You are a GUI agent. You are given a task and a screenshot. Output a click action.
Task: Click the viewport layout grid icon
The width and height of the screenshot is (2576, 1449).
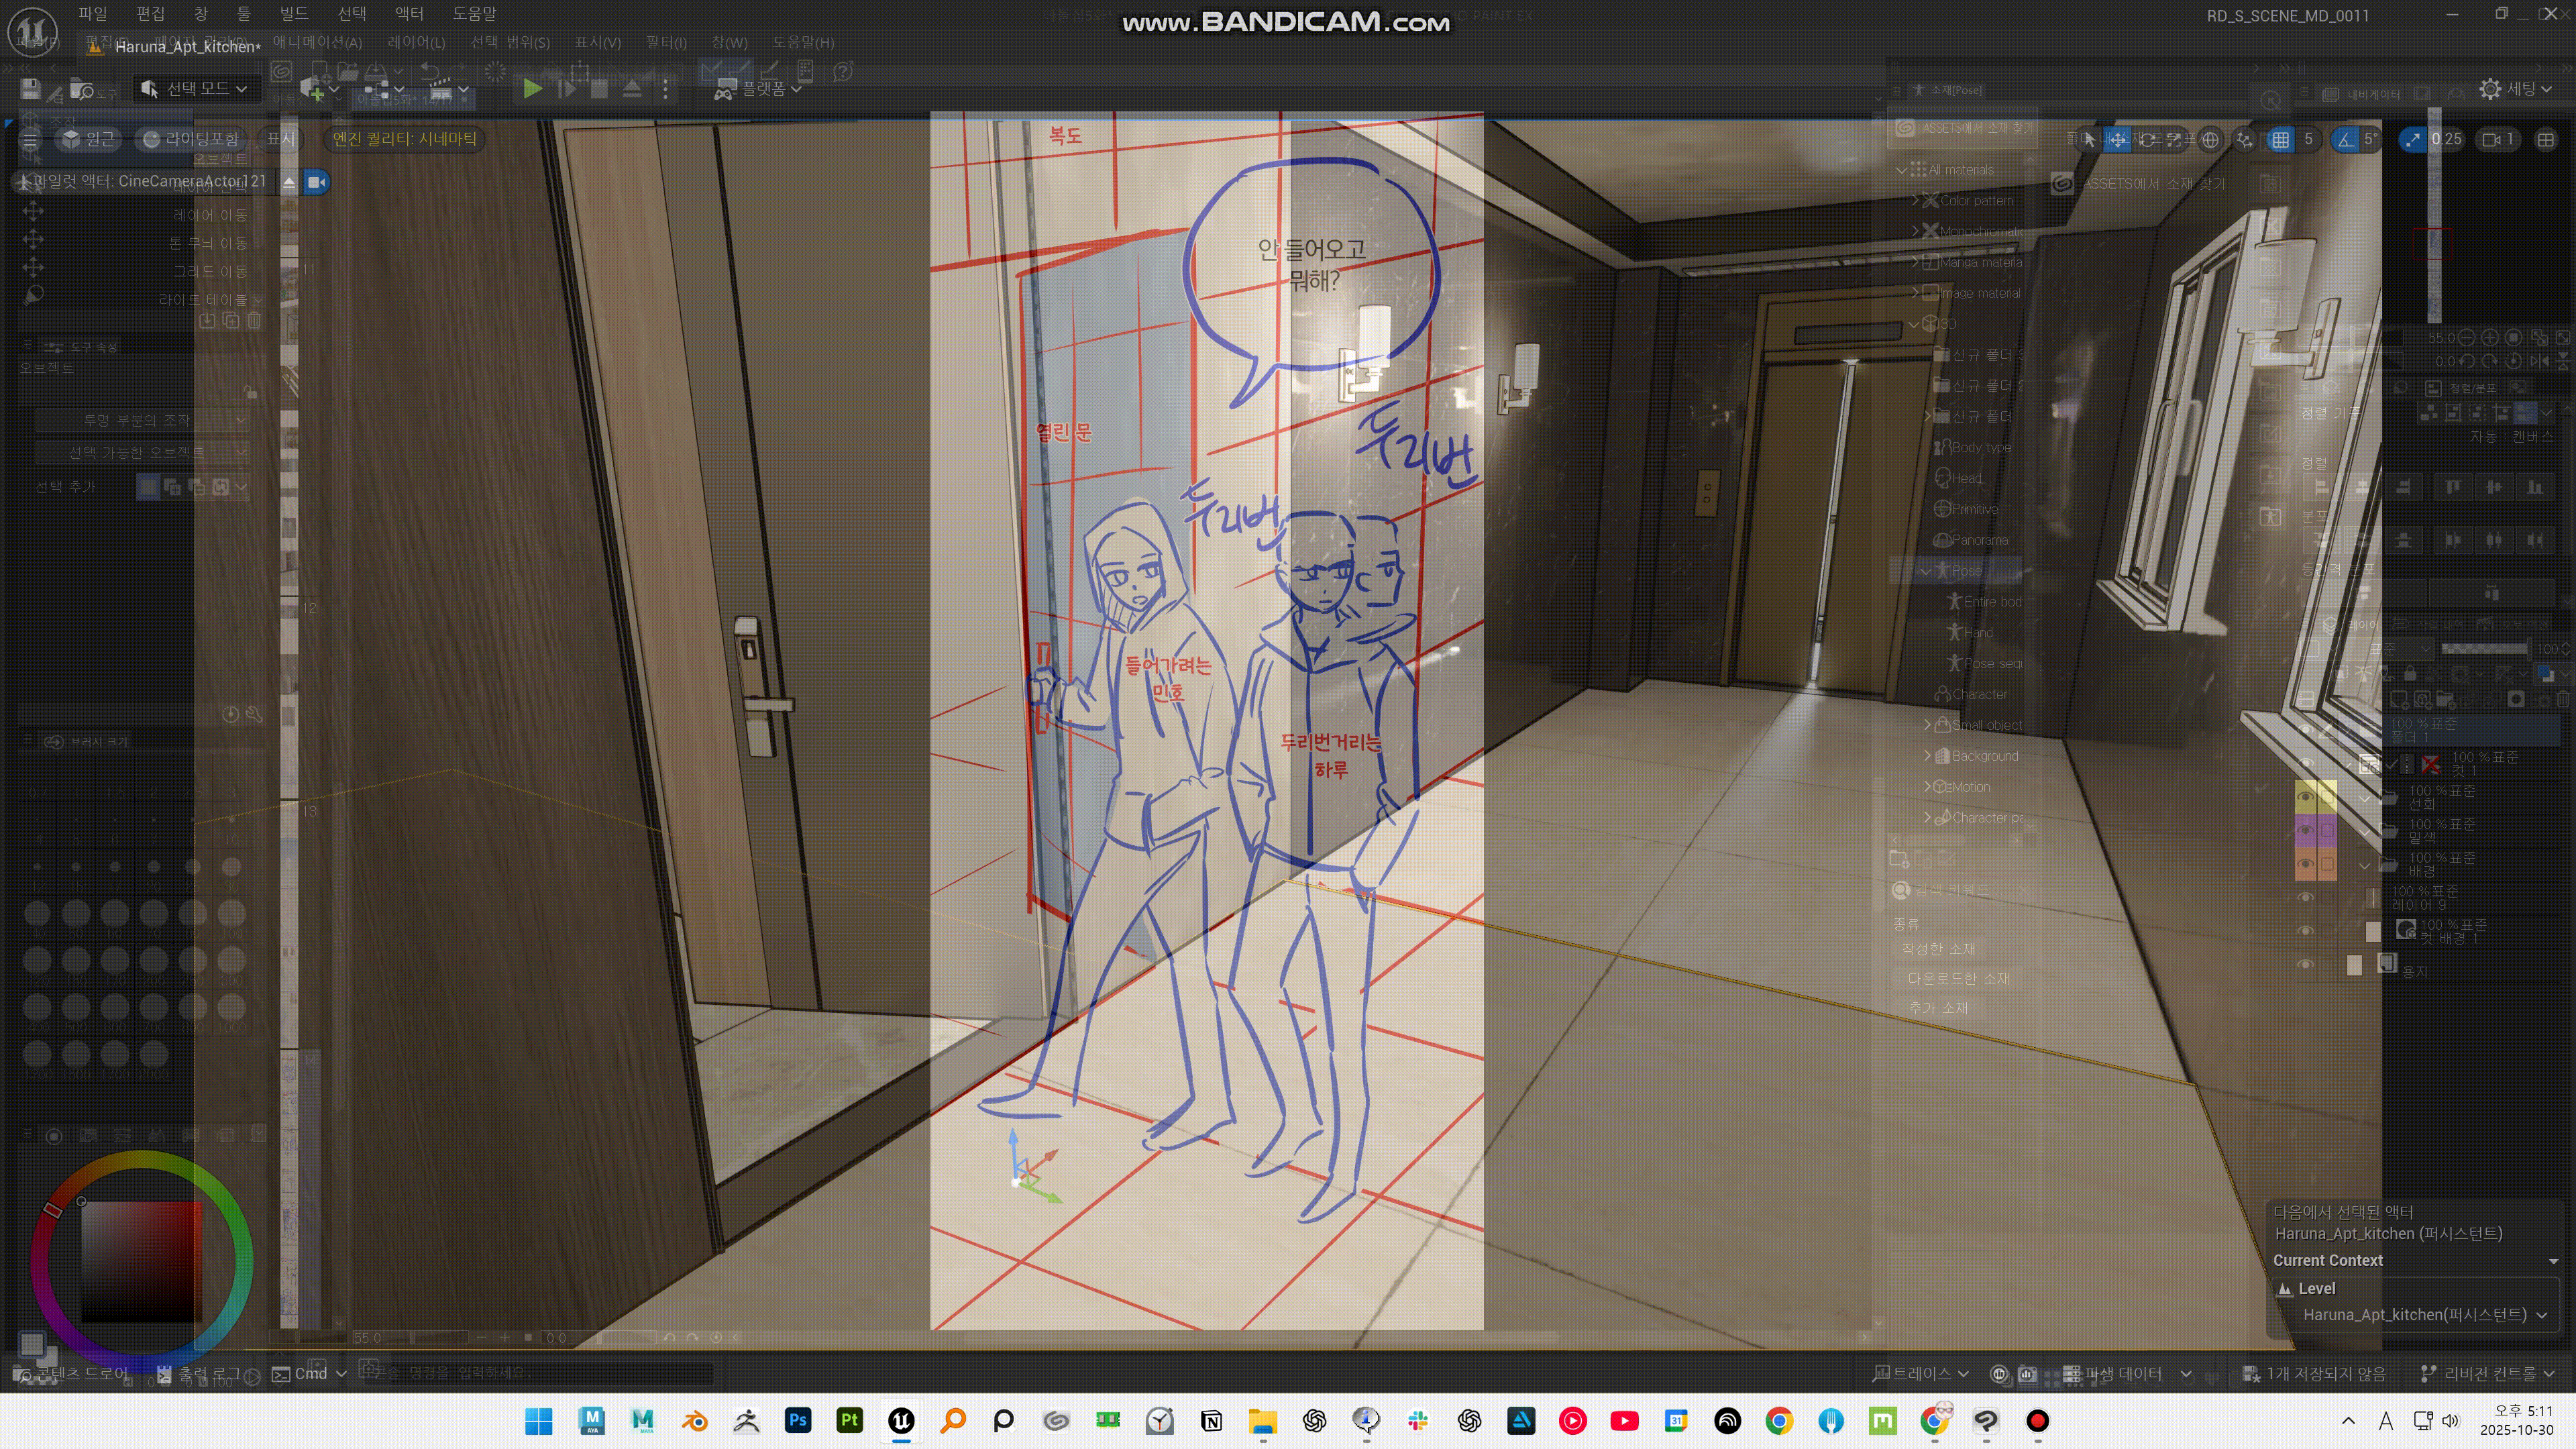coord(2546,140)
